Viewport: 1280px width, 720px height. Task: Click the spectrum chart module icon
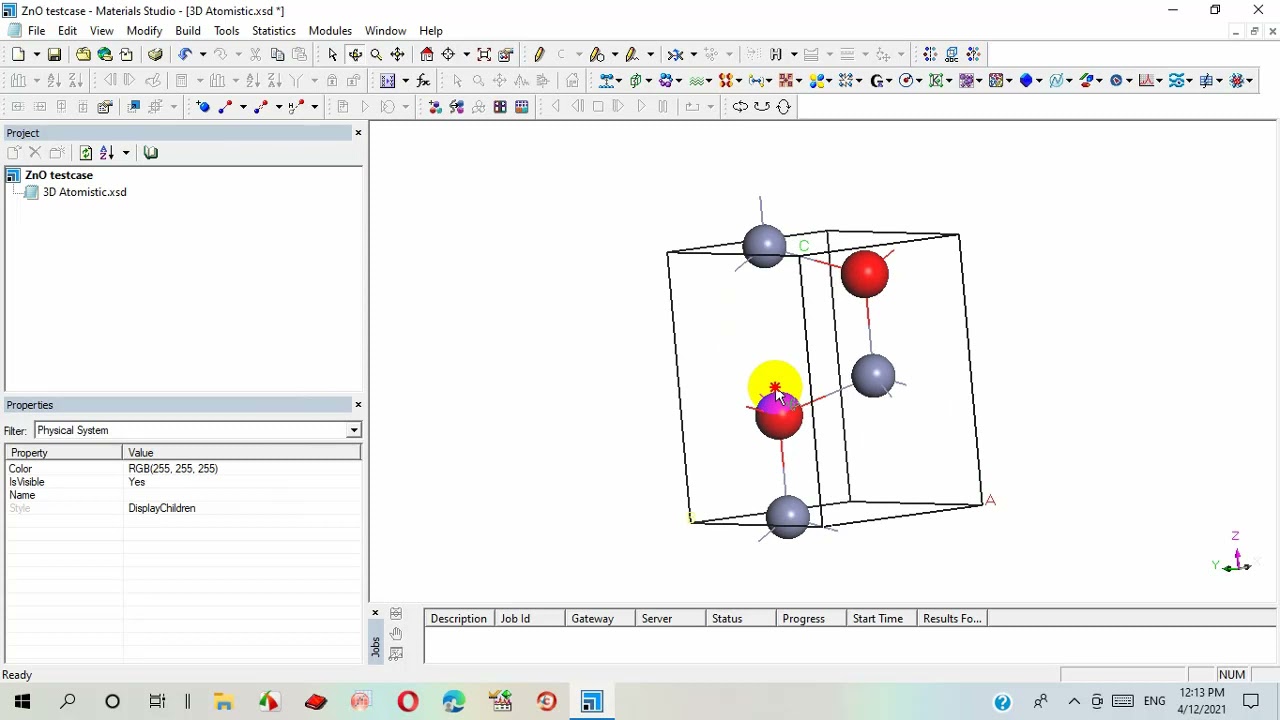pyautogui.click(x=1146, y=80)
